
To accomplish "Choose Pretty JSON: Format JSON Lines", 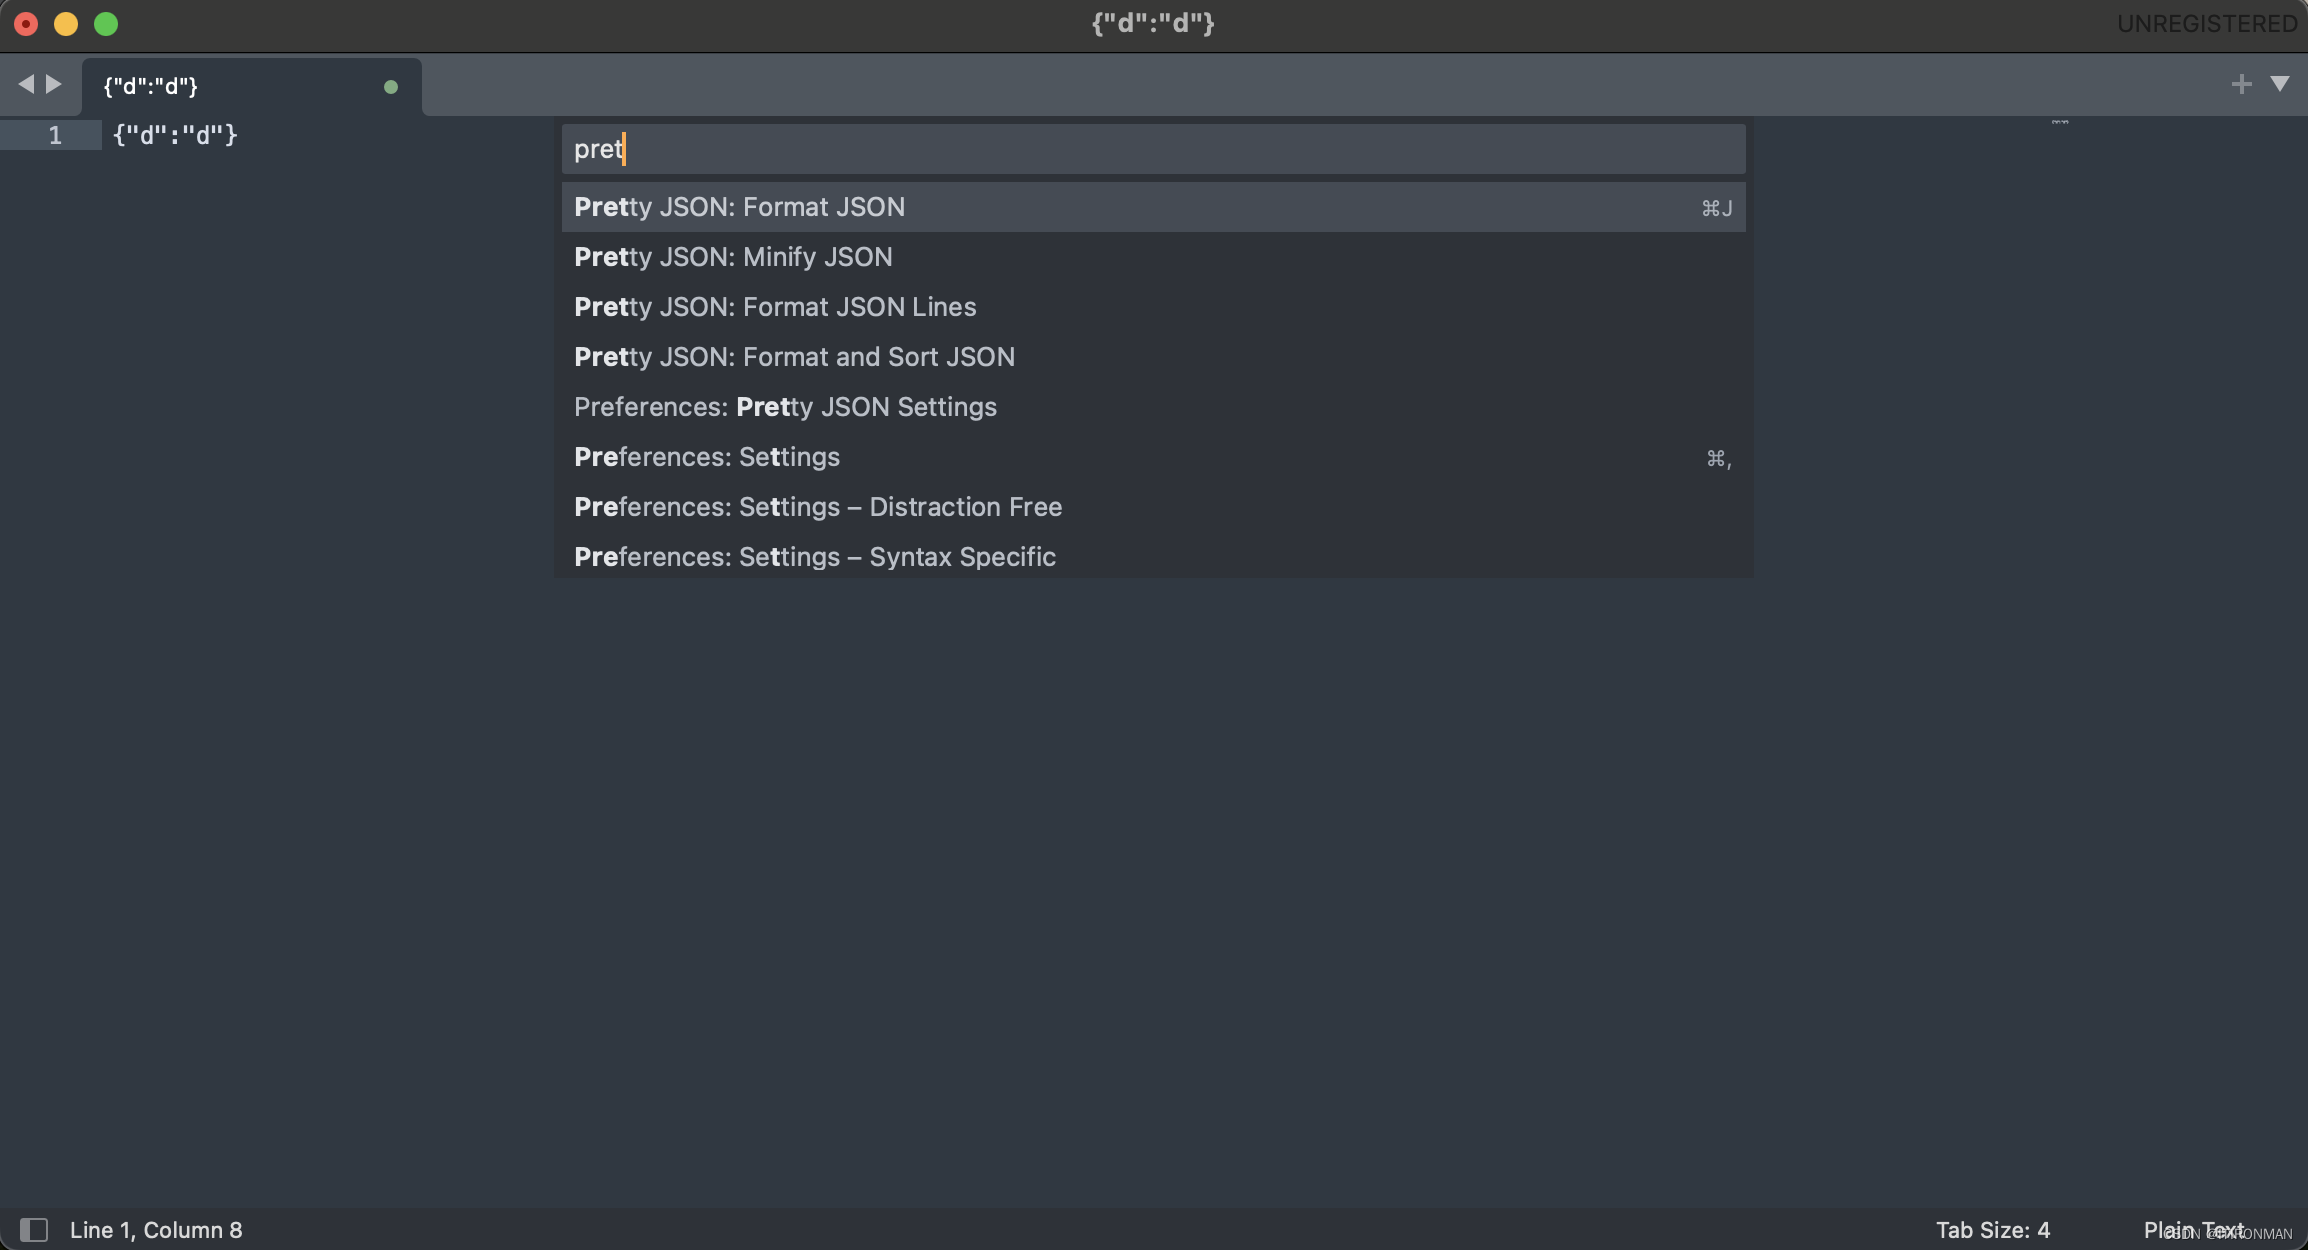I will click(1153, 307).
